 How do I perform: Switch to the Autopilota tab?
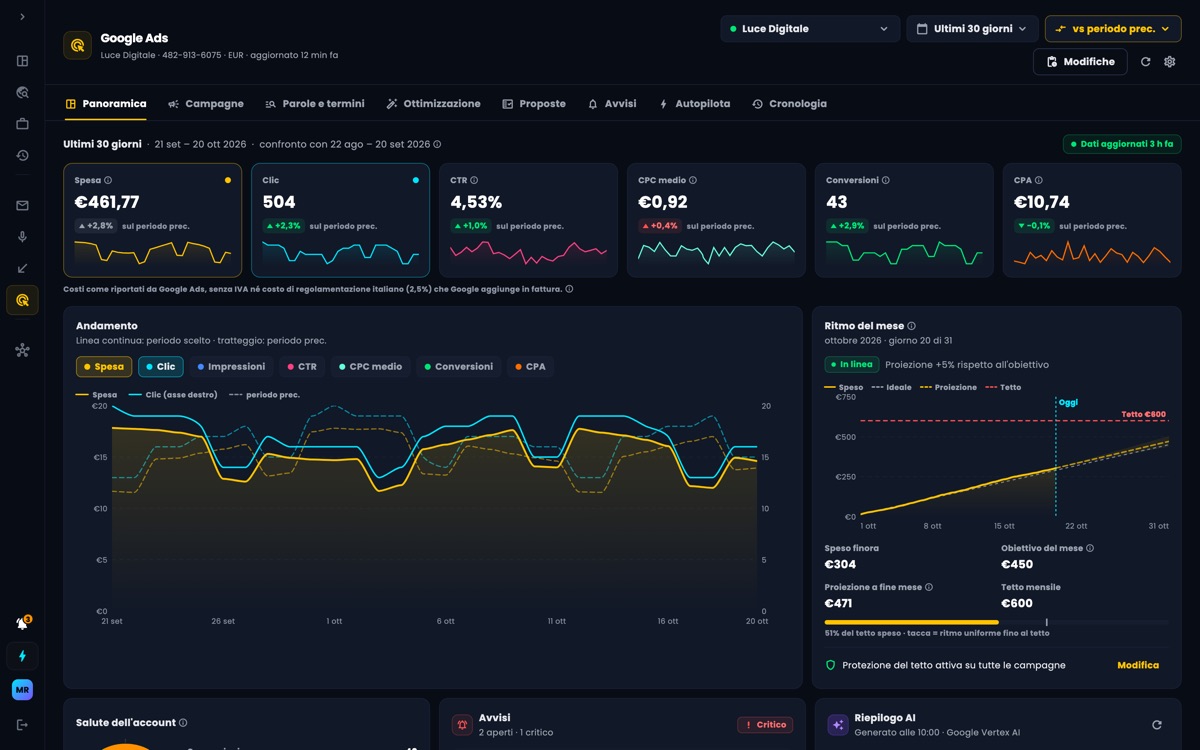tap(694, 104)
